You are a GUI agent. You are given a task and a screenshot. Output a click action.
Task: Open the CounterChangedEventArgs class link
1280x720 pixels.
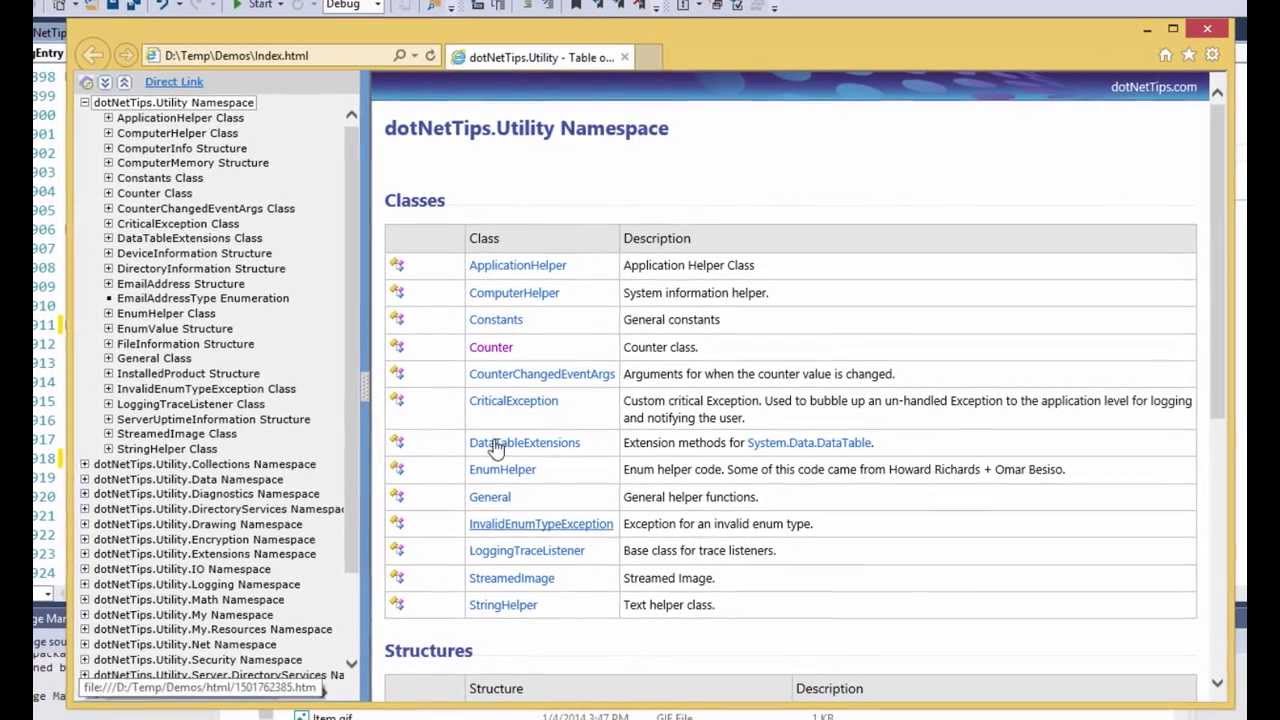coord(542,374)
